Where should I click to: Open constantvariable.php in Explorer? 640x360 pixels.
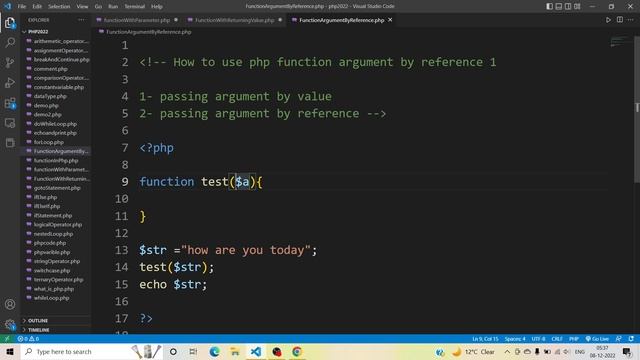pyautogui.click(x=59, y=87)
